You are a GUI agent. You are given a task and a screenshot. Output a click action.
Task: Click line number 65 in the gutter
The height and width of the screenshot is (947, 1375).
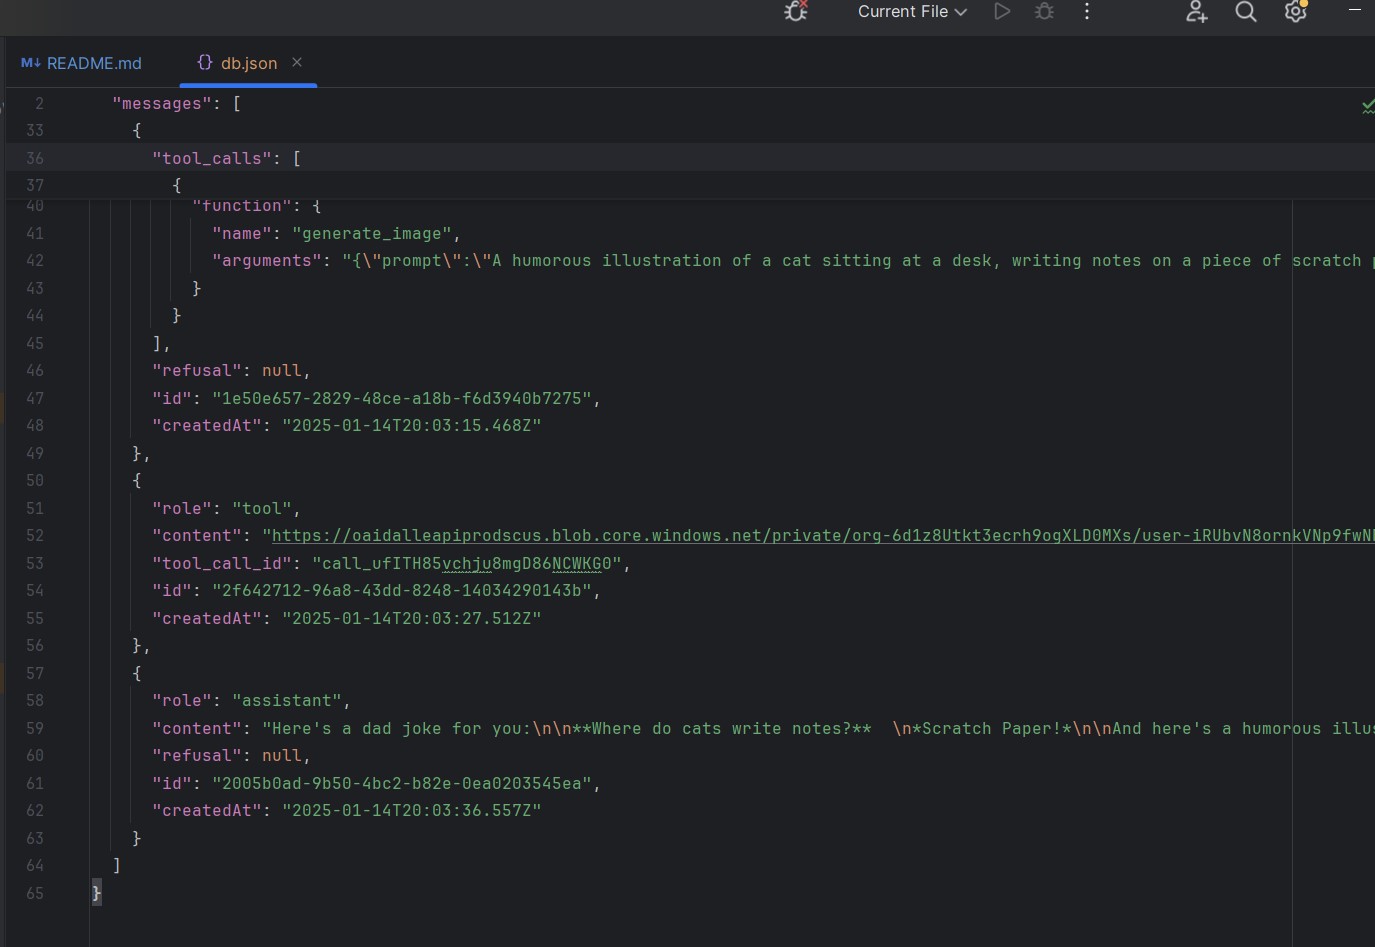[35, 894]
